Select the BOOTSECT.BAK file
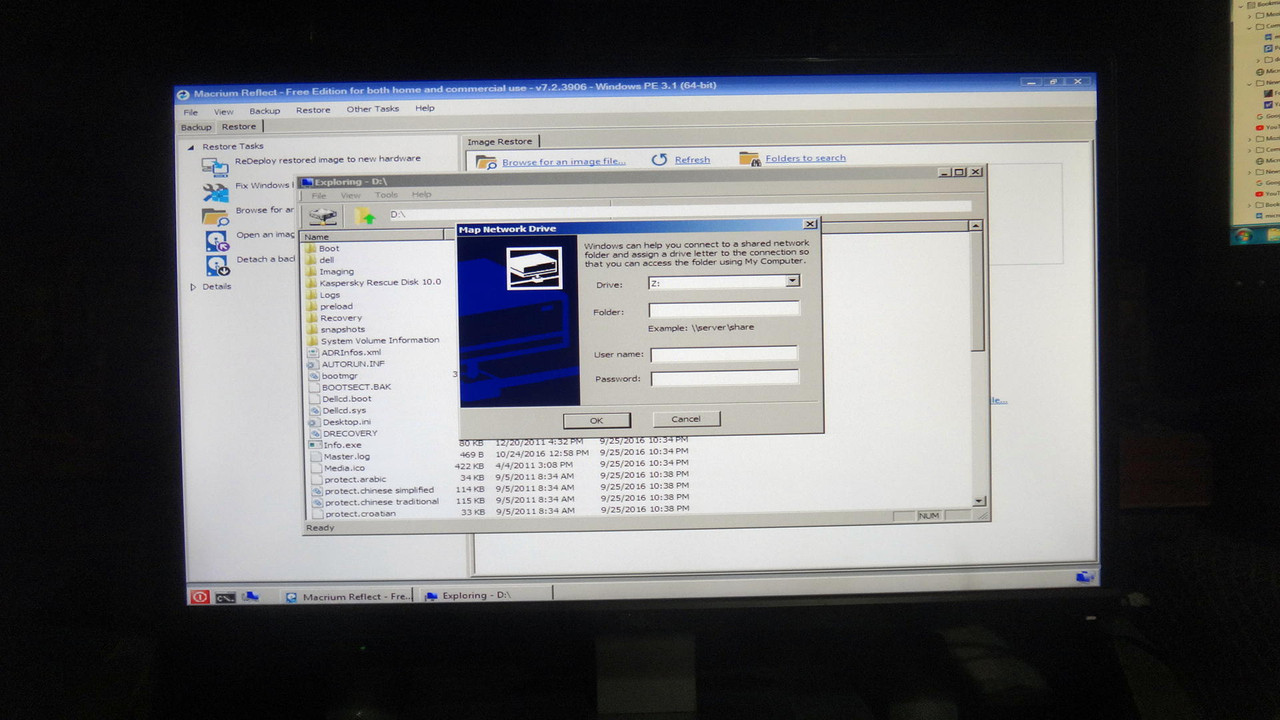Viewport: 1280px width, 720px height. (357, 387)
